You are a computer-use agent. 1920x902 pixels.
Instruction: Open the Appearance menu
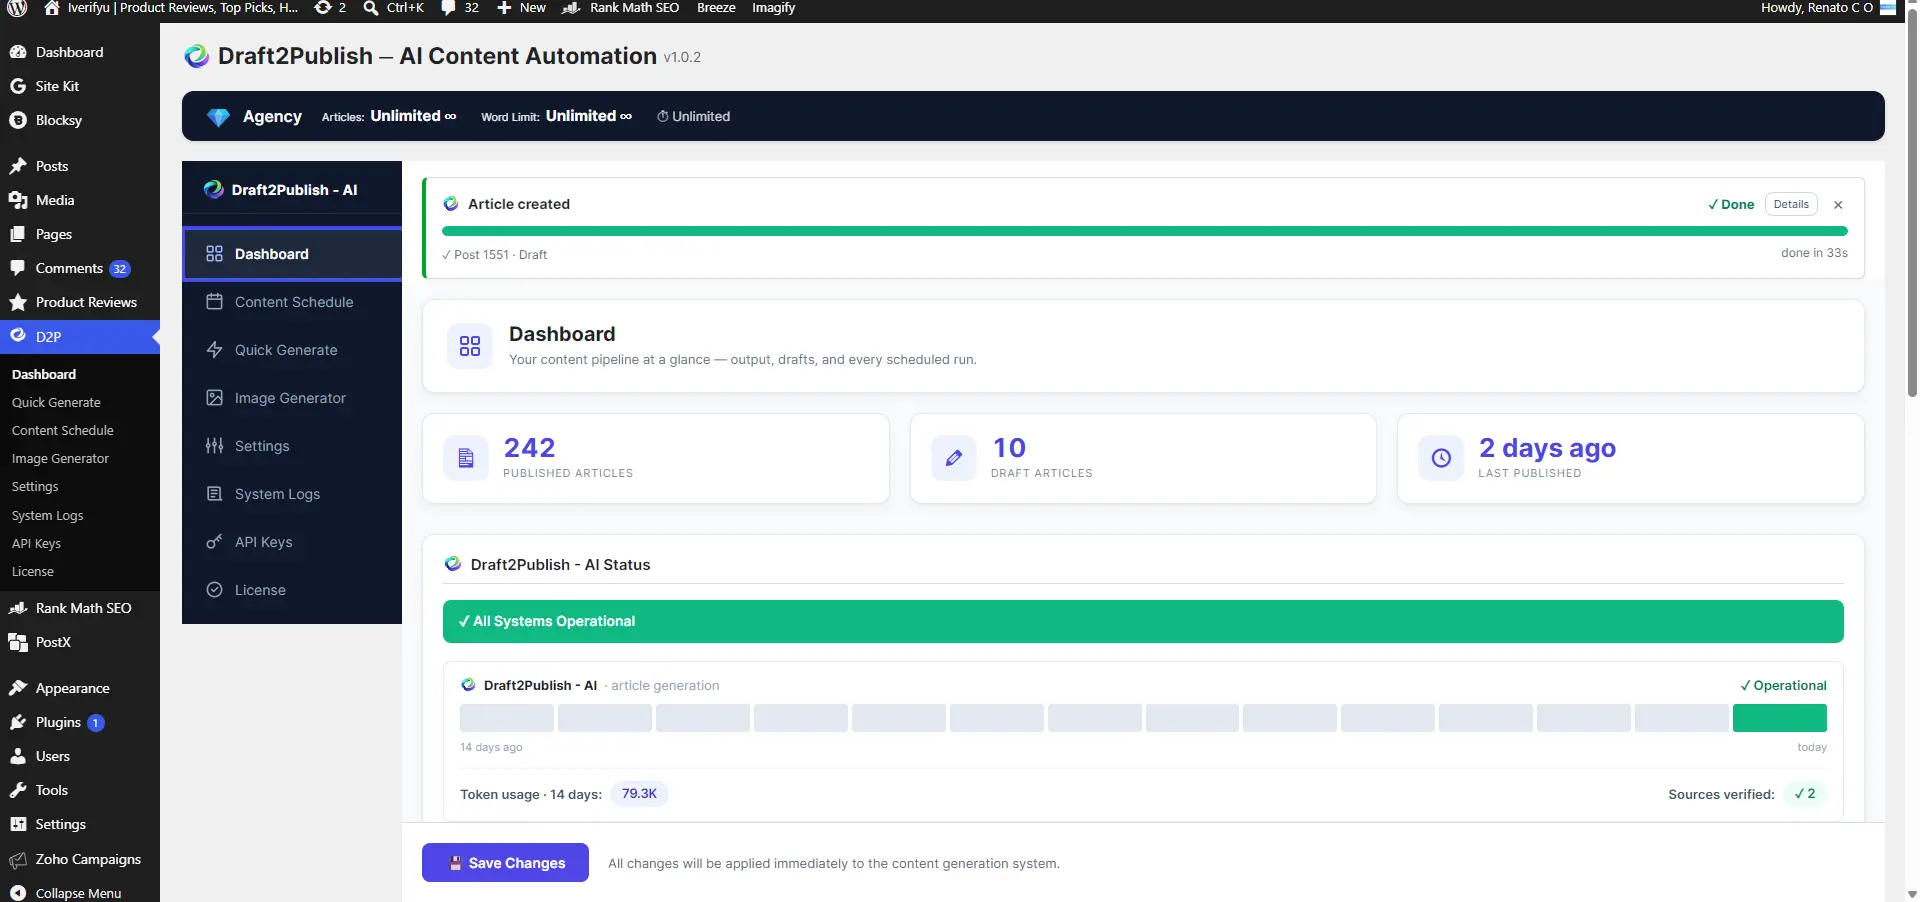pos(80,688)
